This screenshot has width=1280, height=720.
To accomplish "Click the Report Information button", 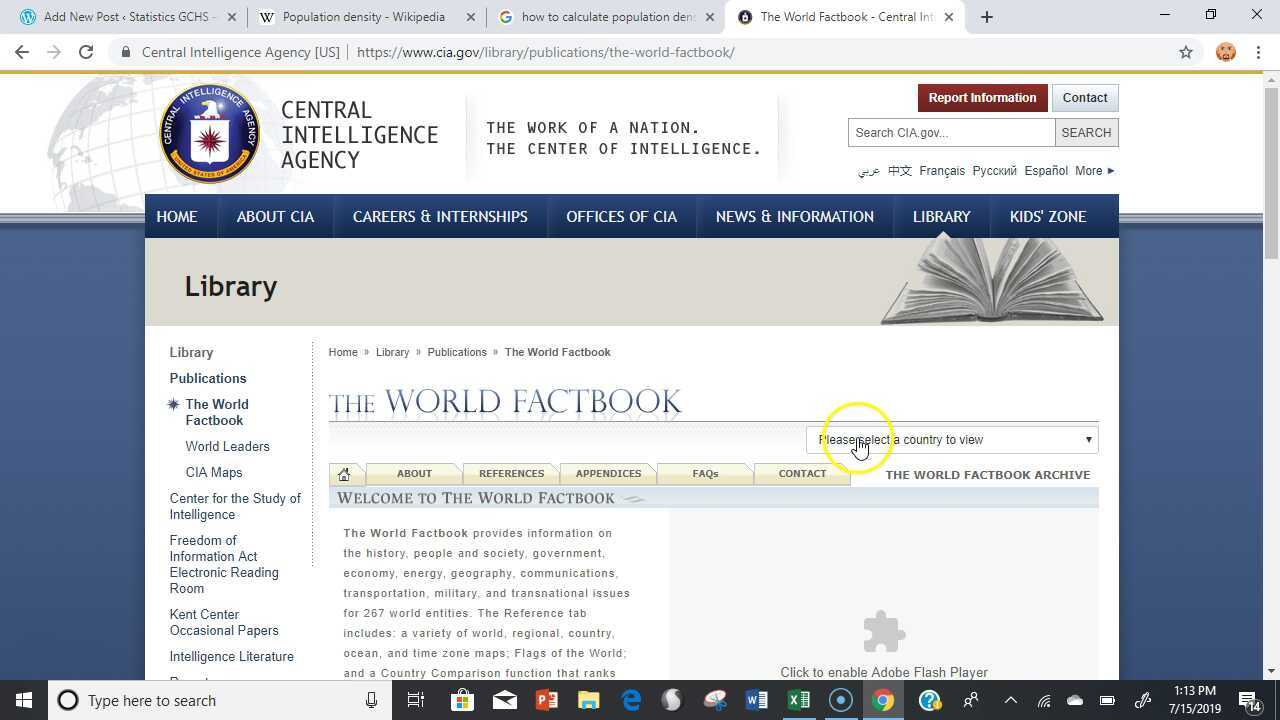I will 981,98.
